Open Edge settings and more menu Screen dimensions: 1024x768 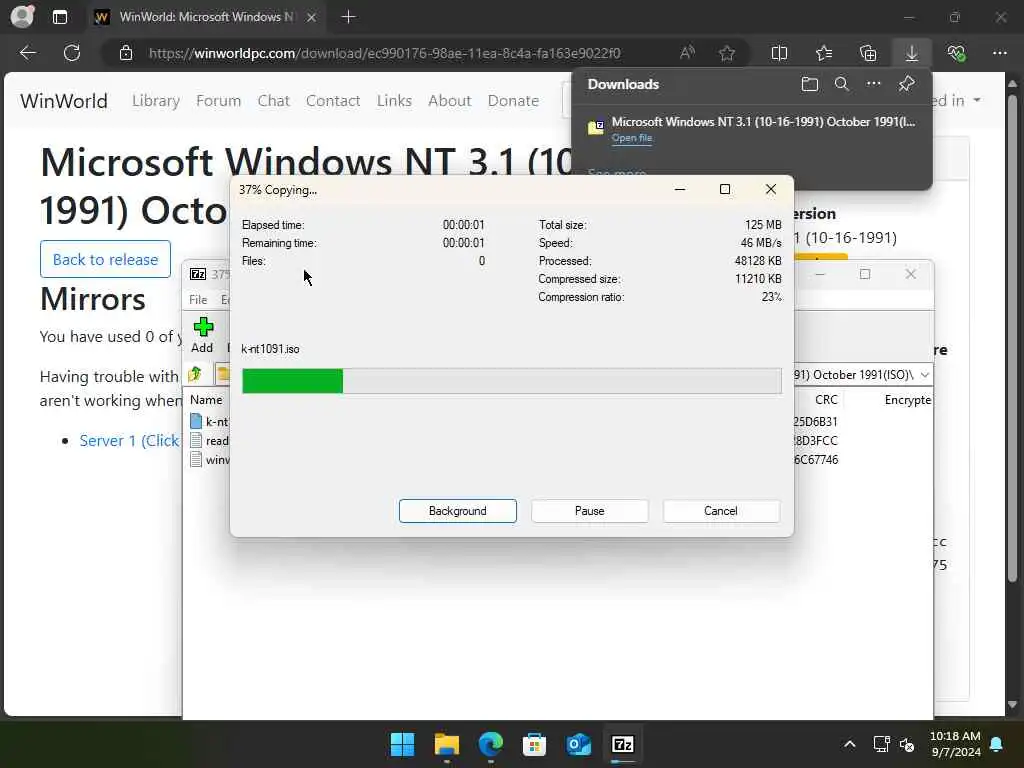(1000, 53)
